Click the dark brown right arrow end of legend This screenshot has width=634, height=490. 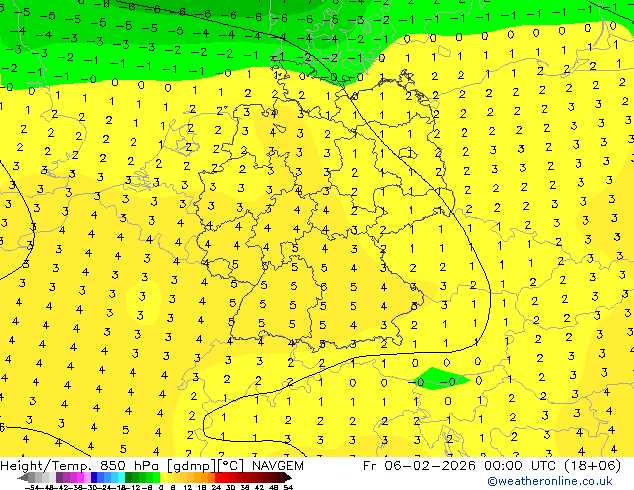(287, 477)
